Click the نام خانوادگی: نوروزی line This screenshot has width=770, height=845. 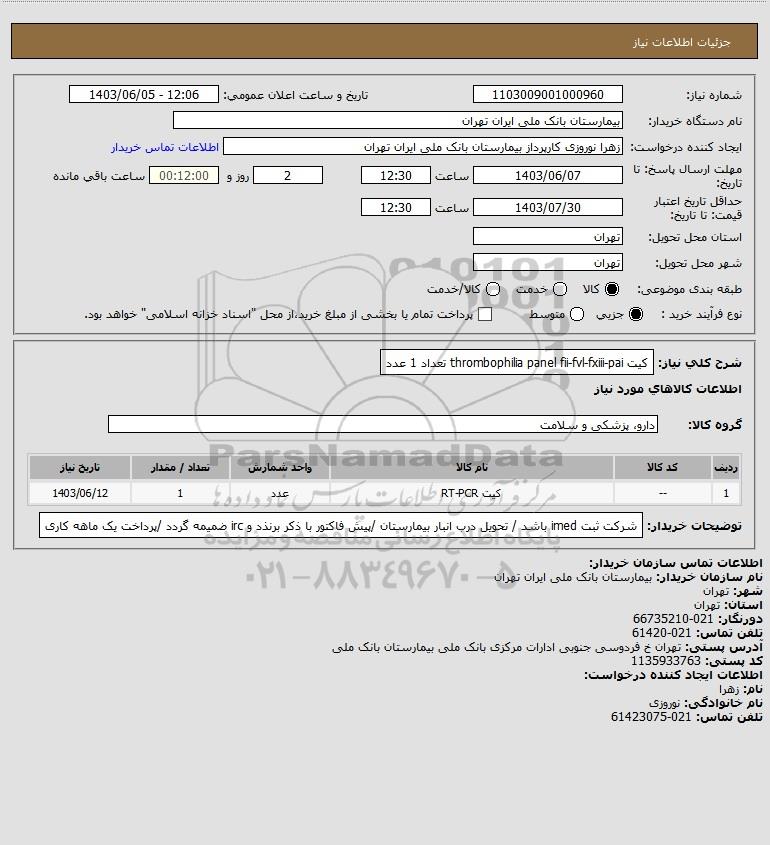click(x=705, y=703)
